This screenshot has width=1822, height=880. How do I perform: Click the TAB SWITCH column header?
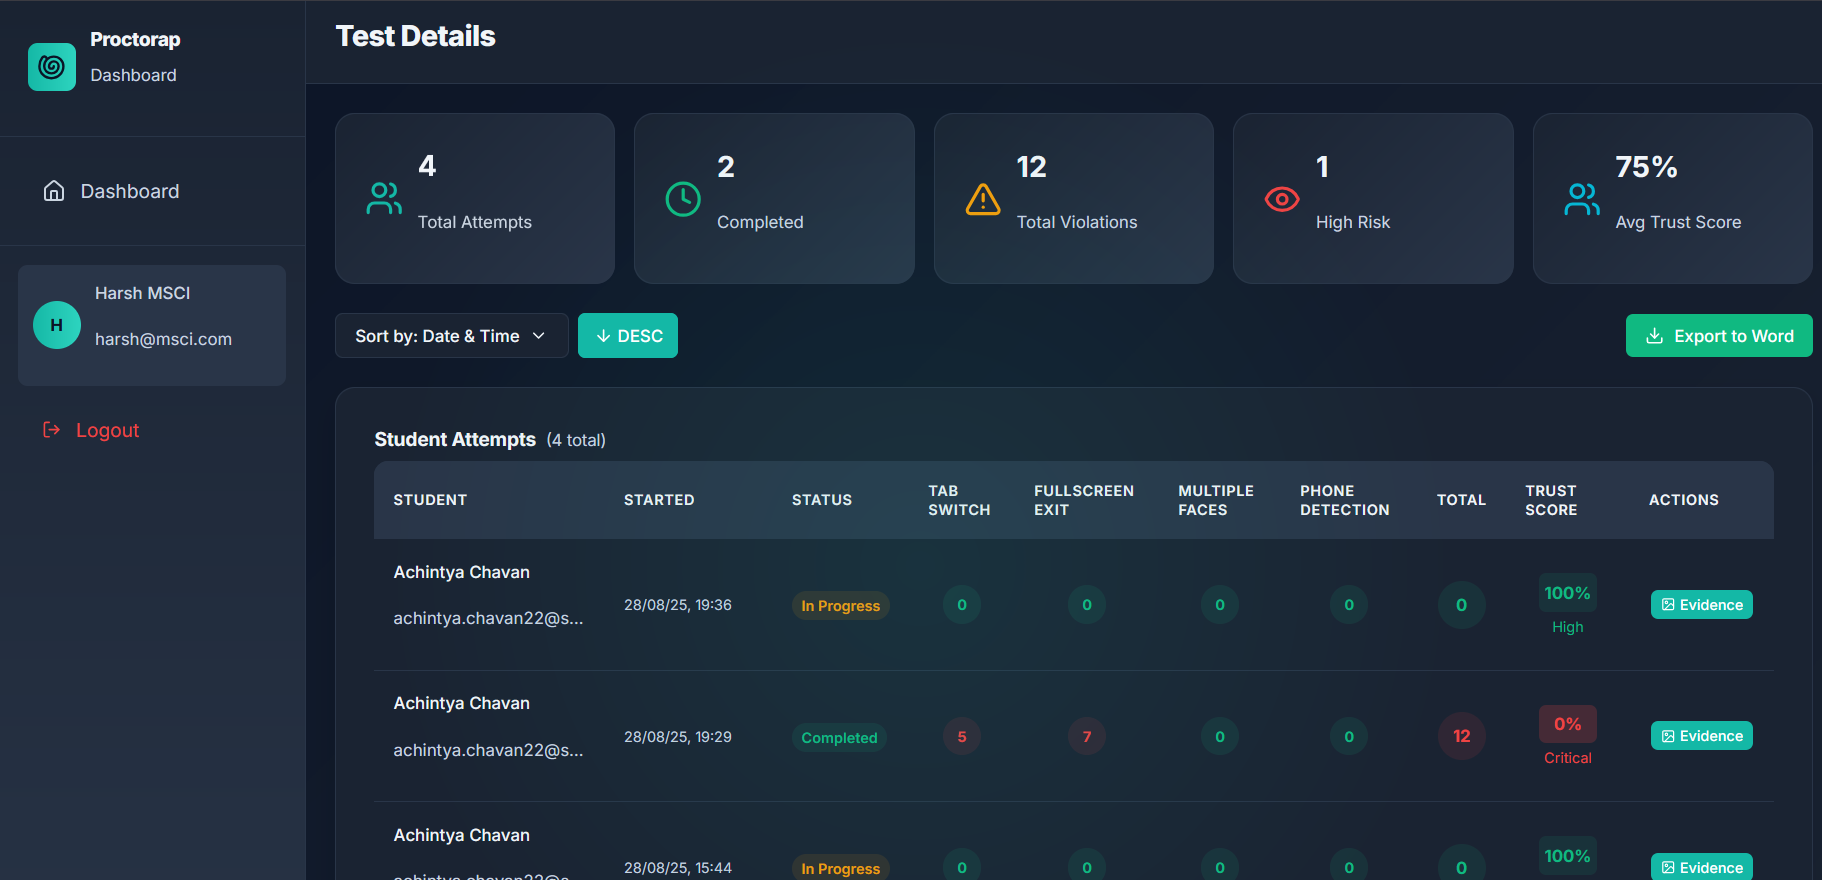pos(959,500)
